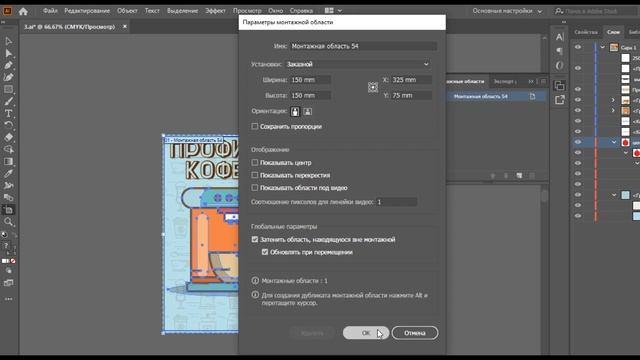Select the Rectangle tool
The width and height of the screenshot is (640, 360).
pyautogui.click(x=9, y=89)
